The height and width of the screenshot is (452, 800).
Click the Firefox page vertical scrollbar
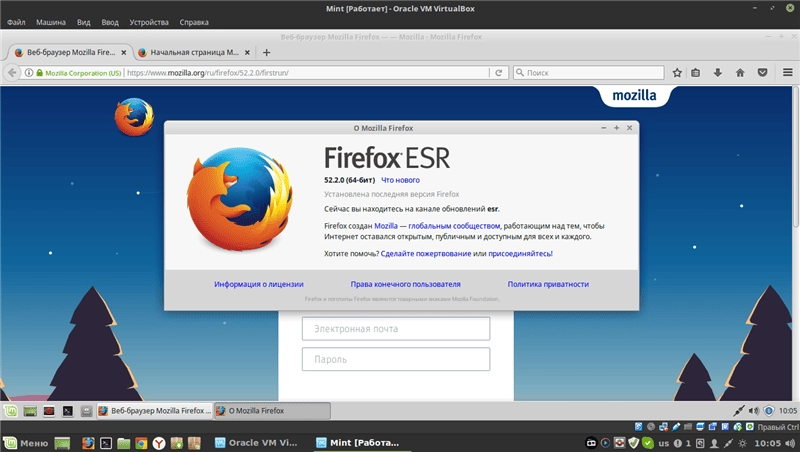(796, 158)
